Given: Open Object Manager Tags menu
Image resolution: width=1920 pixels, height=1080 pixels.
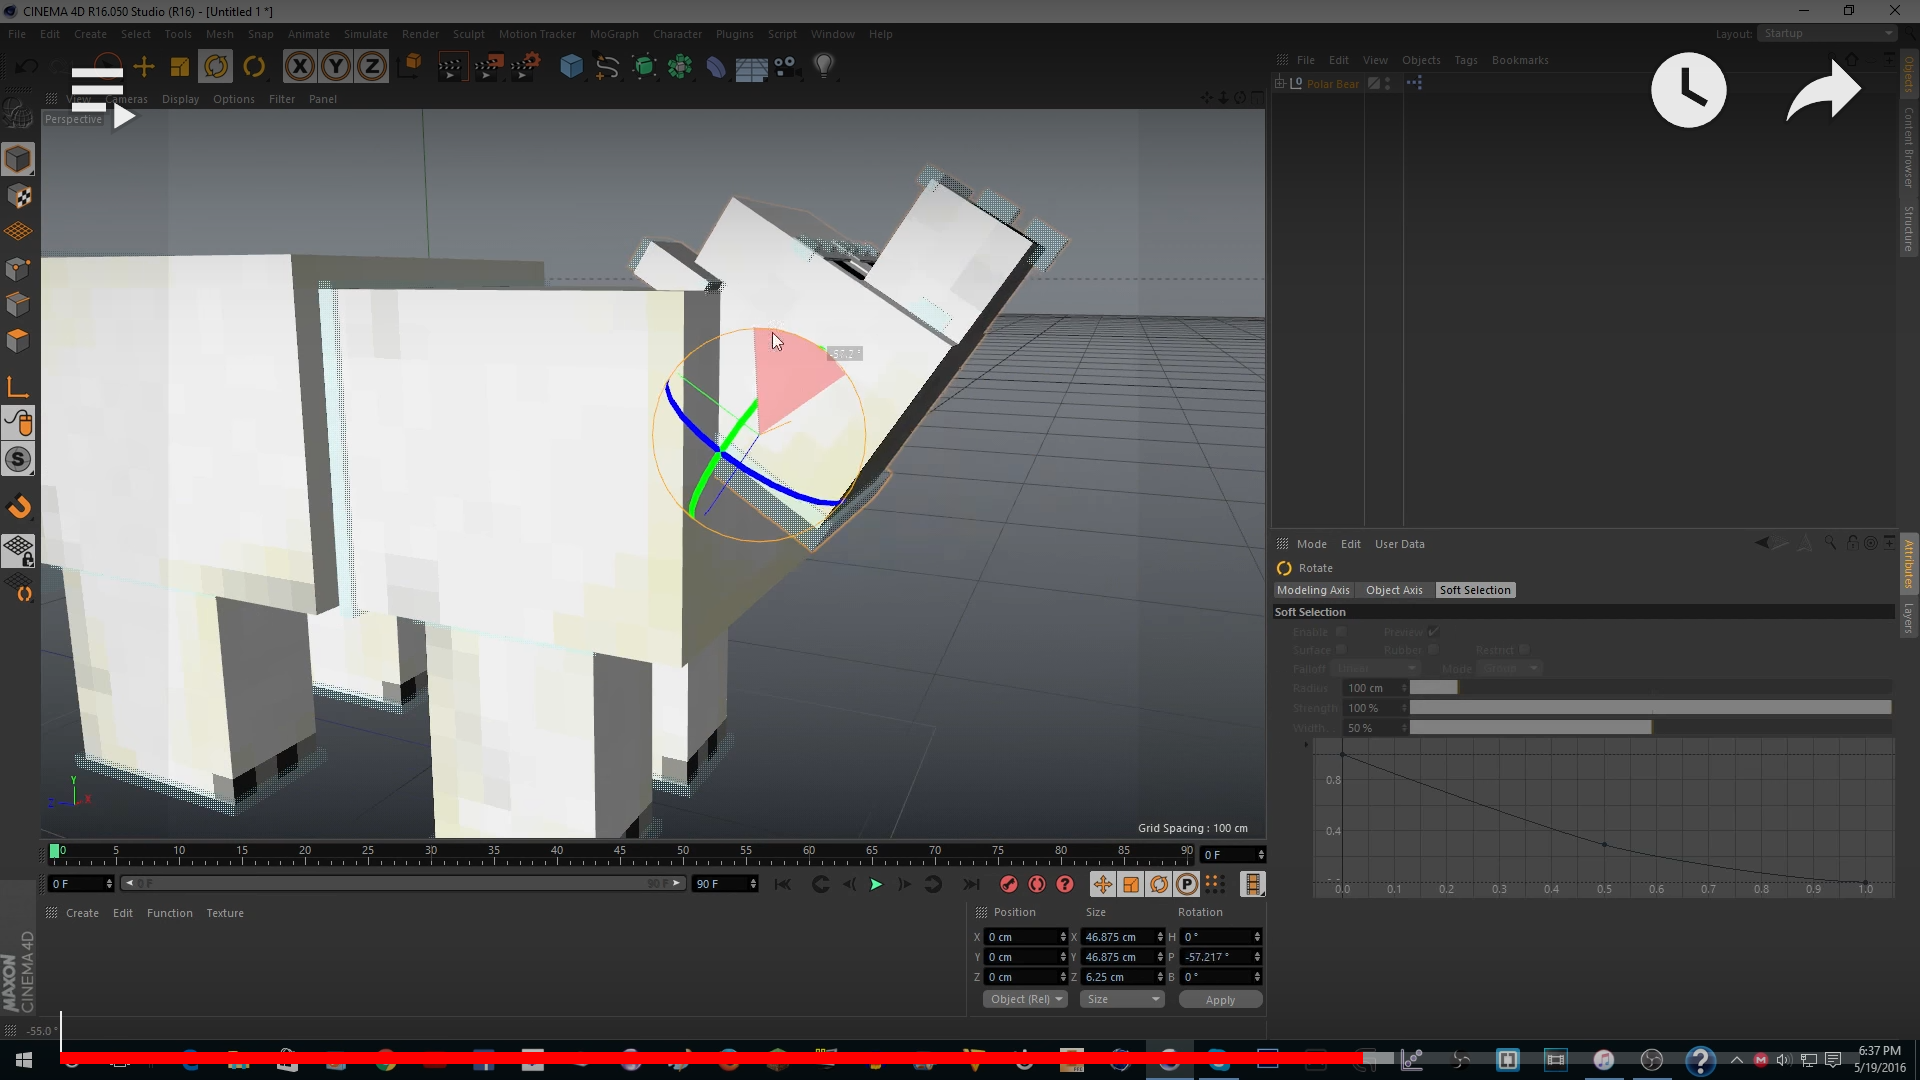Looking at the screenshot, I should point(1465,60).
